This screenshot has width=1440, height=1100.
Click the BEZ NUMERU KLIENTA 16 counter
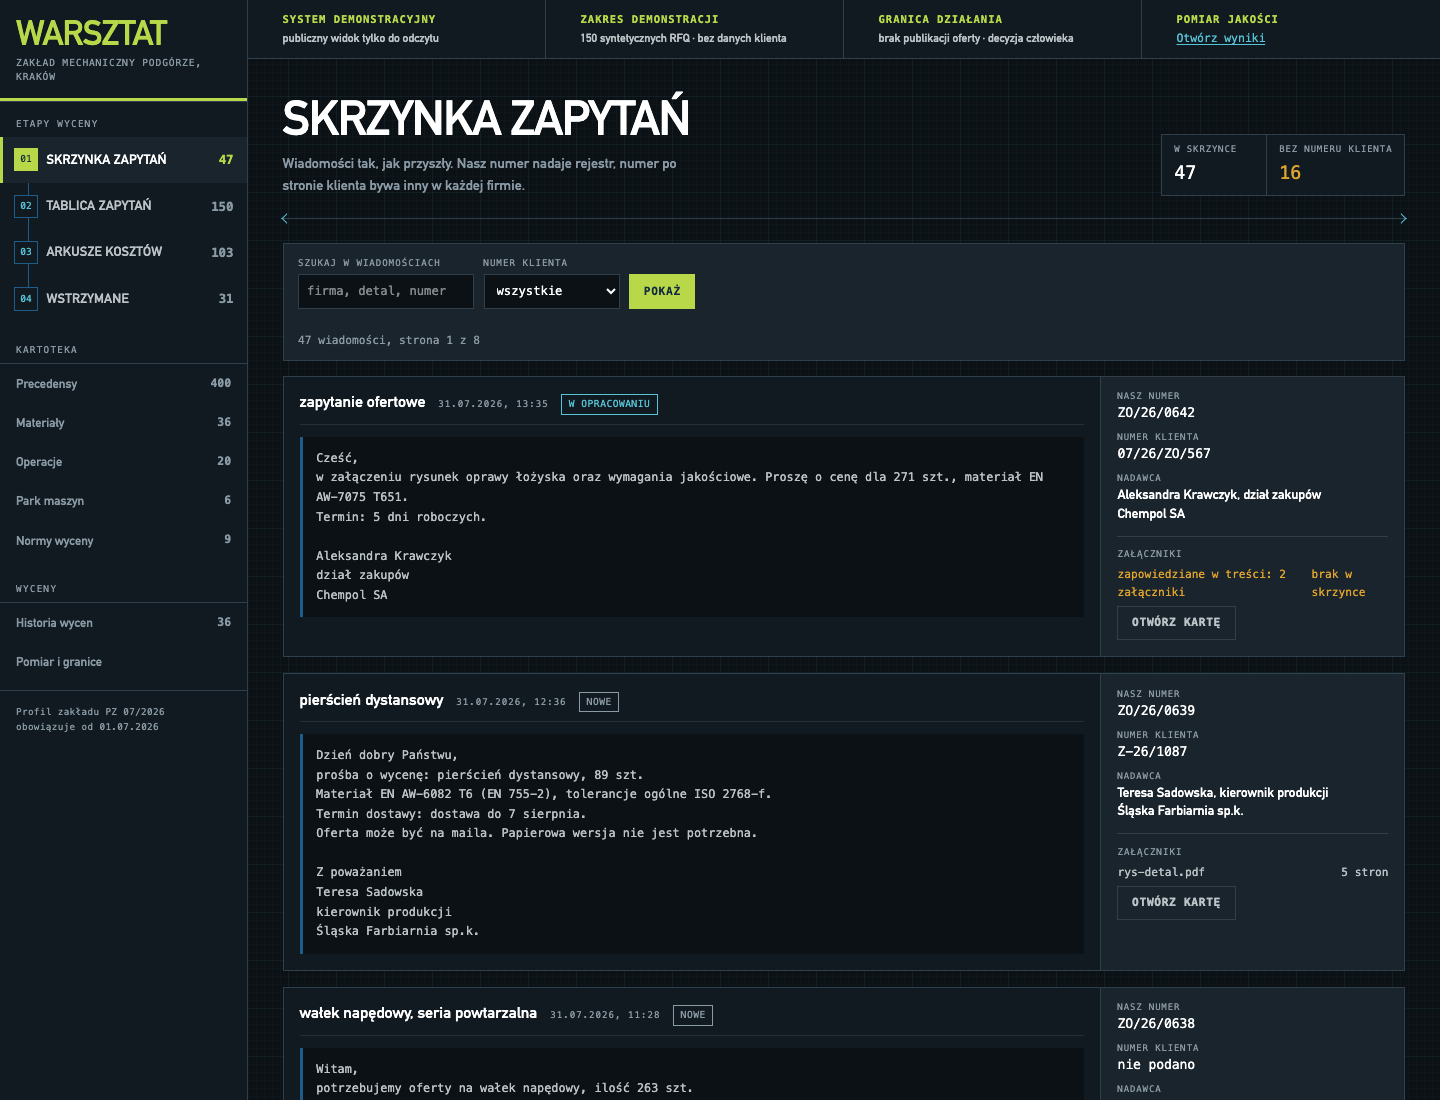click(x=1335, y=164)
